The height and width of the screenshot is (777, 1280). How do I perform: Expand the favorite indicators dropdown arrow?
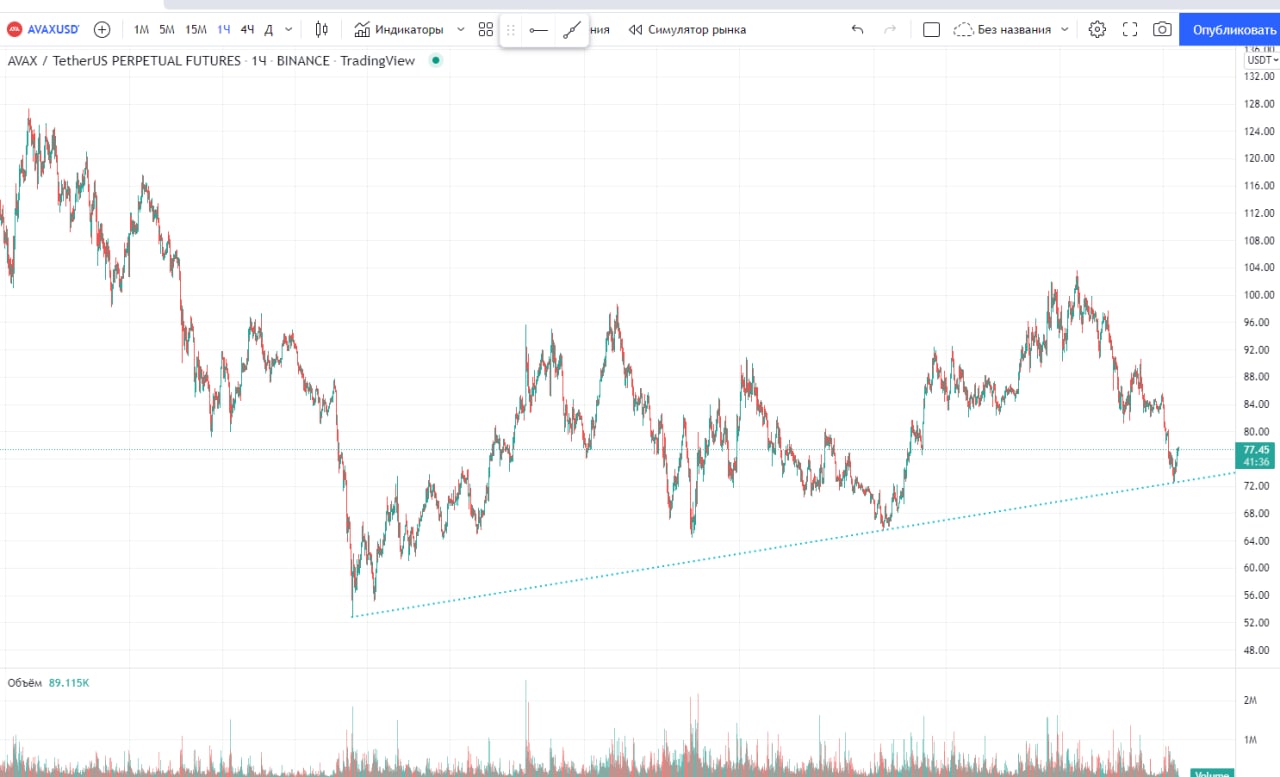tap(460, 29)
